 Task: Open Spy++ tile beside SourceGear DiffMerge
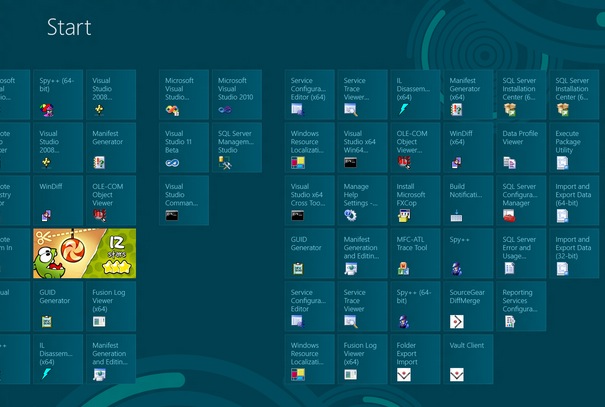[x=416, y=306]
